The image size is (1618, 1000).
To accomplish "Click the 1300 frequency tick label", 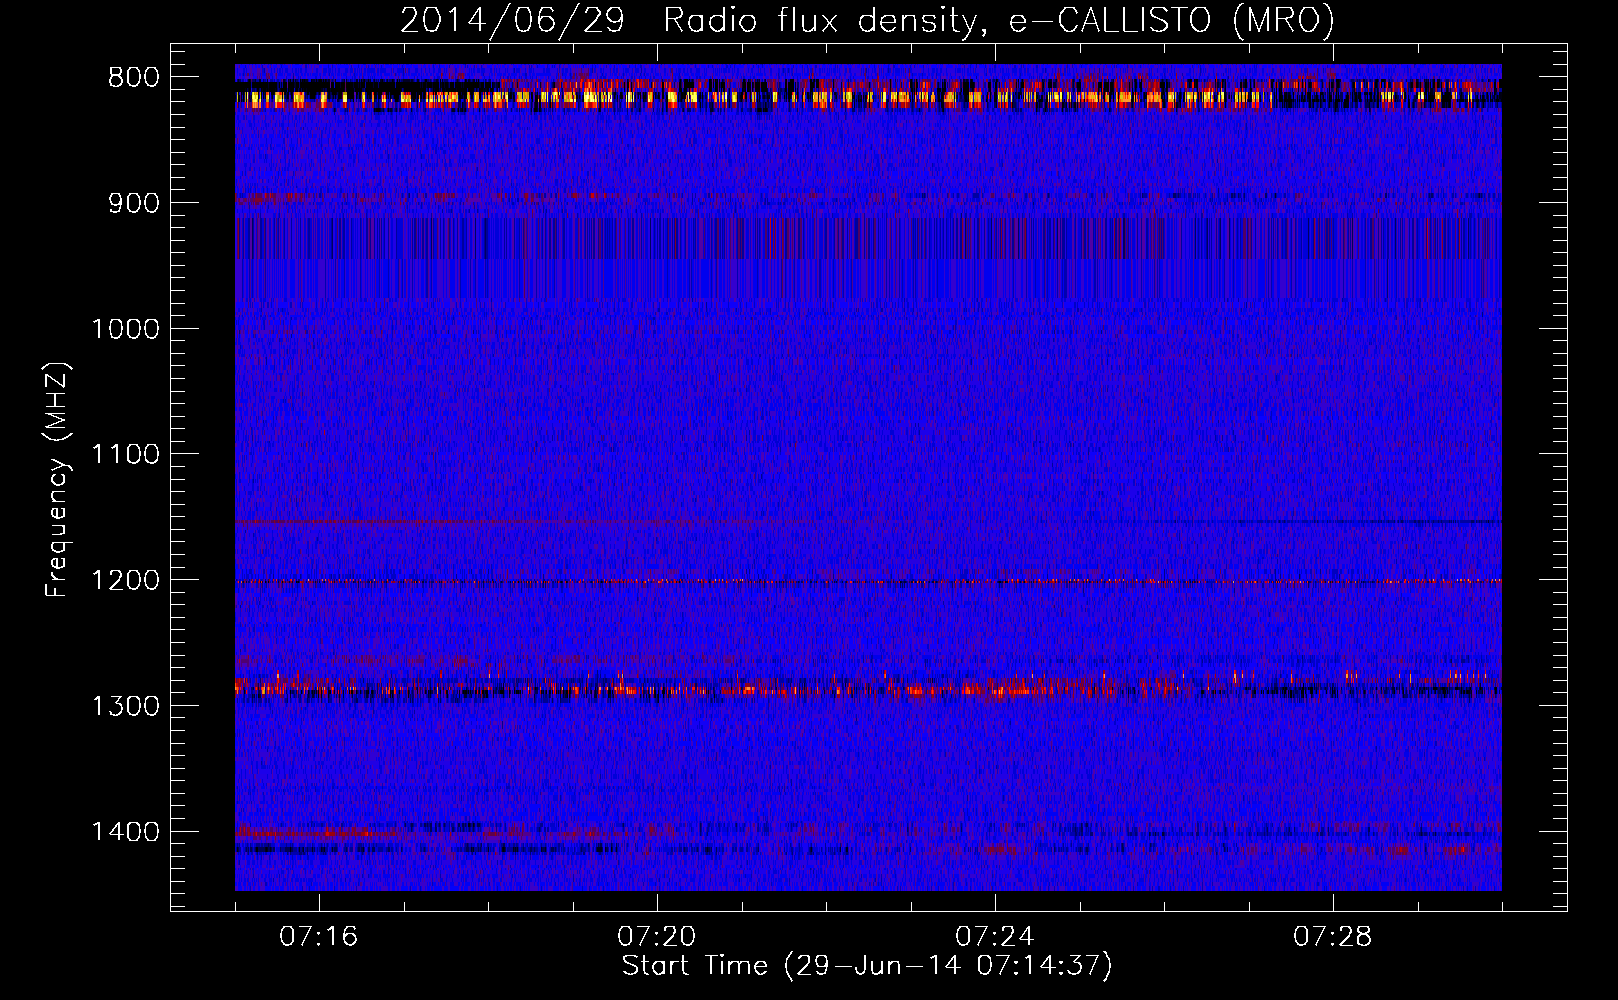I will (x=125, y=707).
